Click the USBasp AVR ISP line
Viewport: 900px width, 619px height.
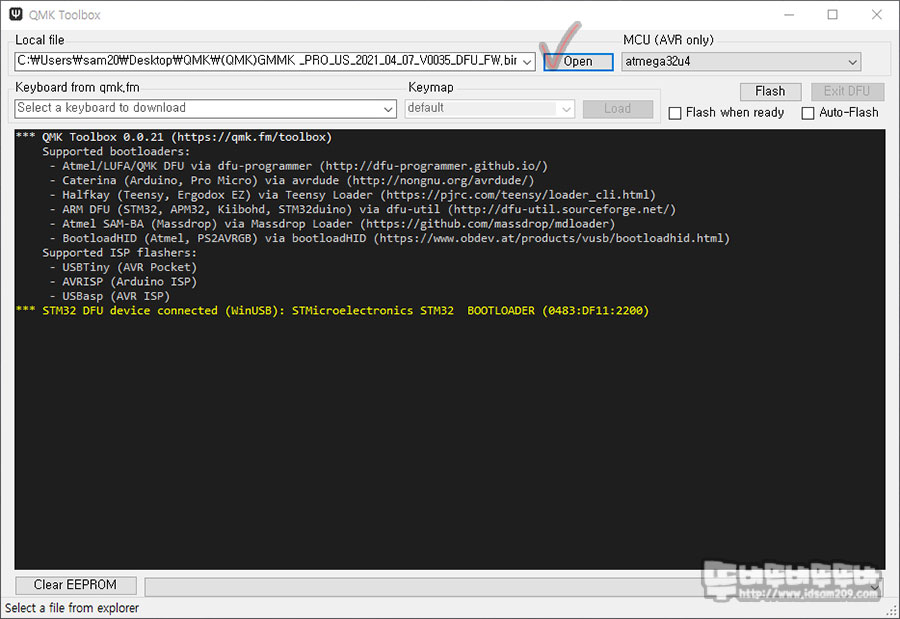pyautogui.click(x=110, y=296)
